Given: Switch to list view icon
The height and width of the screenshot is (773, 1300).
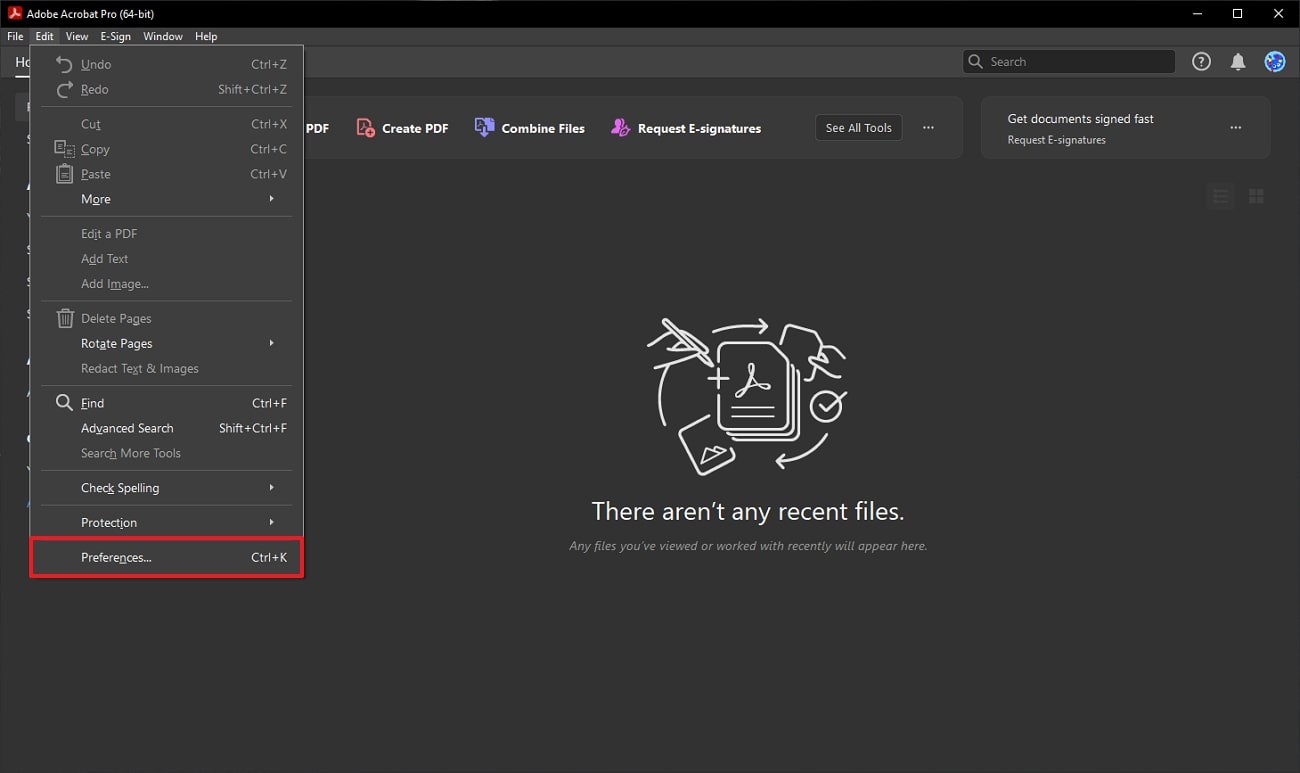Looking at the screenshot, I should pyautogui.click(x=1221, y=196).
